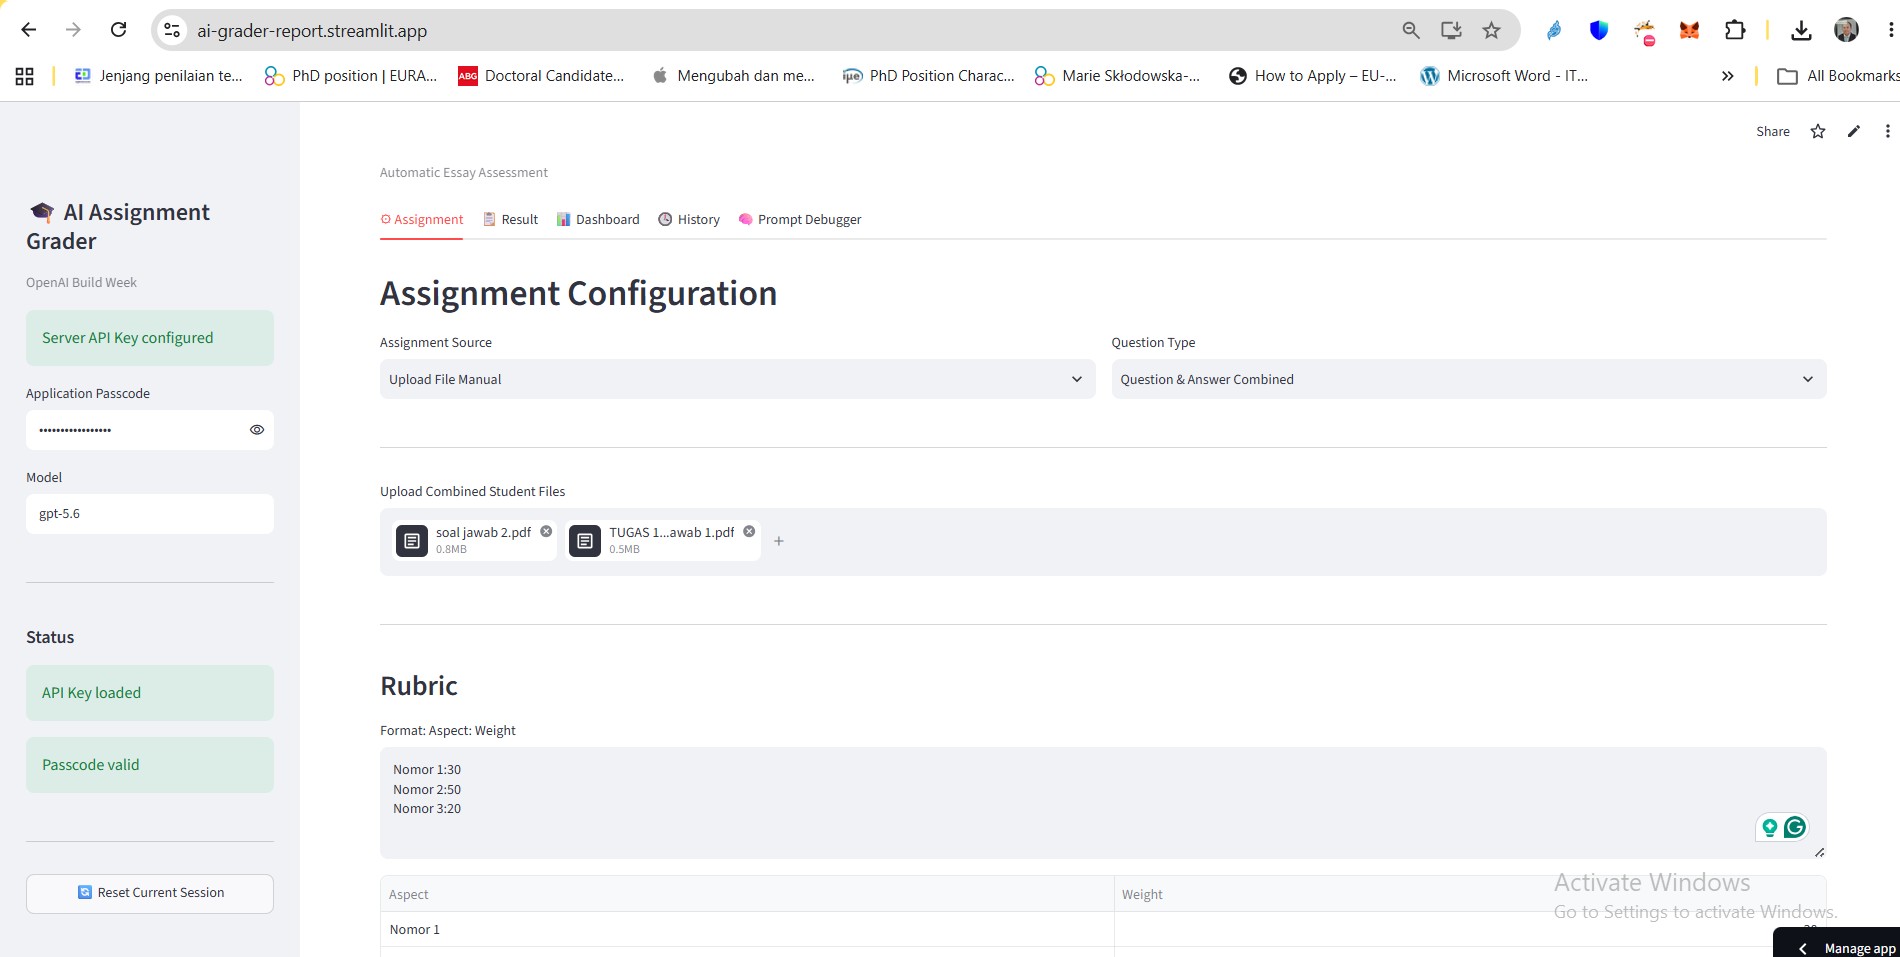Open the MetaMask fox extension
Viewport: 1900px width, 957px height.
[1689, 30]
